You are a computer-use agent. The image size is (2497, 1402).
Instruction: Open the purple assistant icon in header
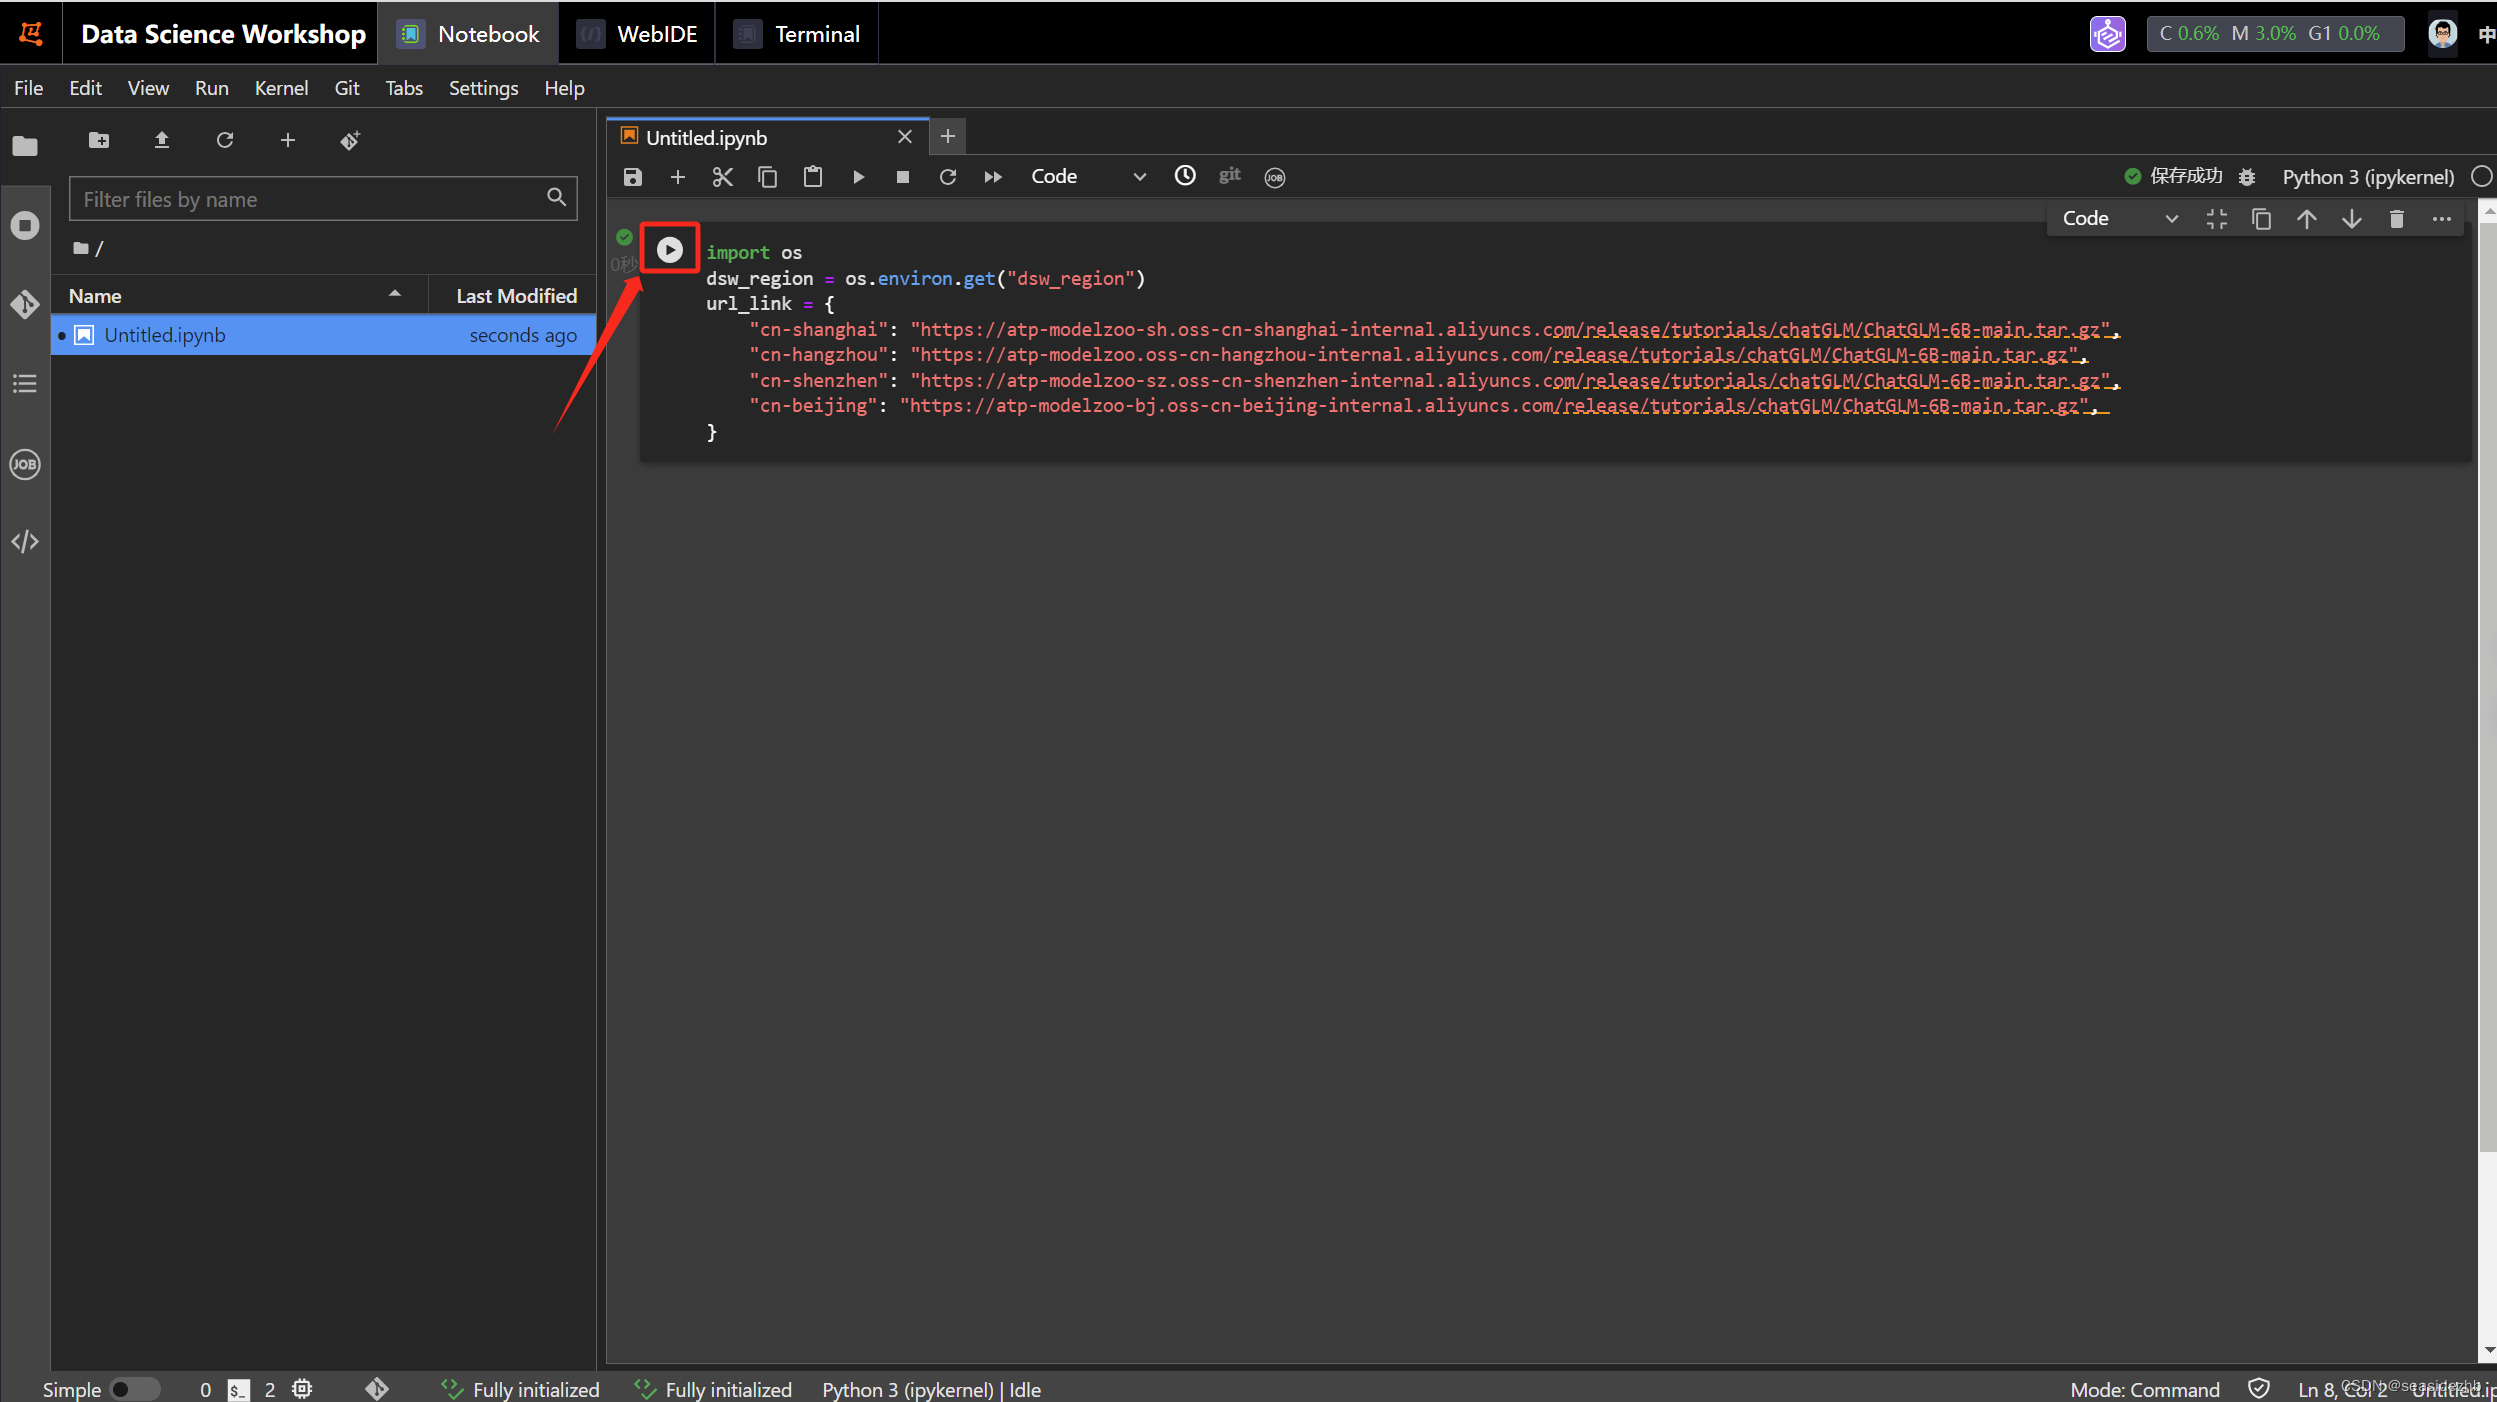pyautogui.click(x=2108, y=34)
